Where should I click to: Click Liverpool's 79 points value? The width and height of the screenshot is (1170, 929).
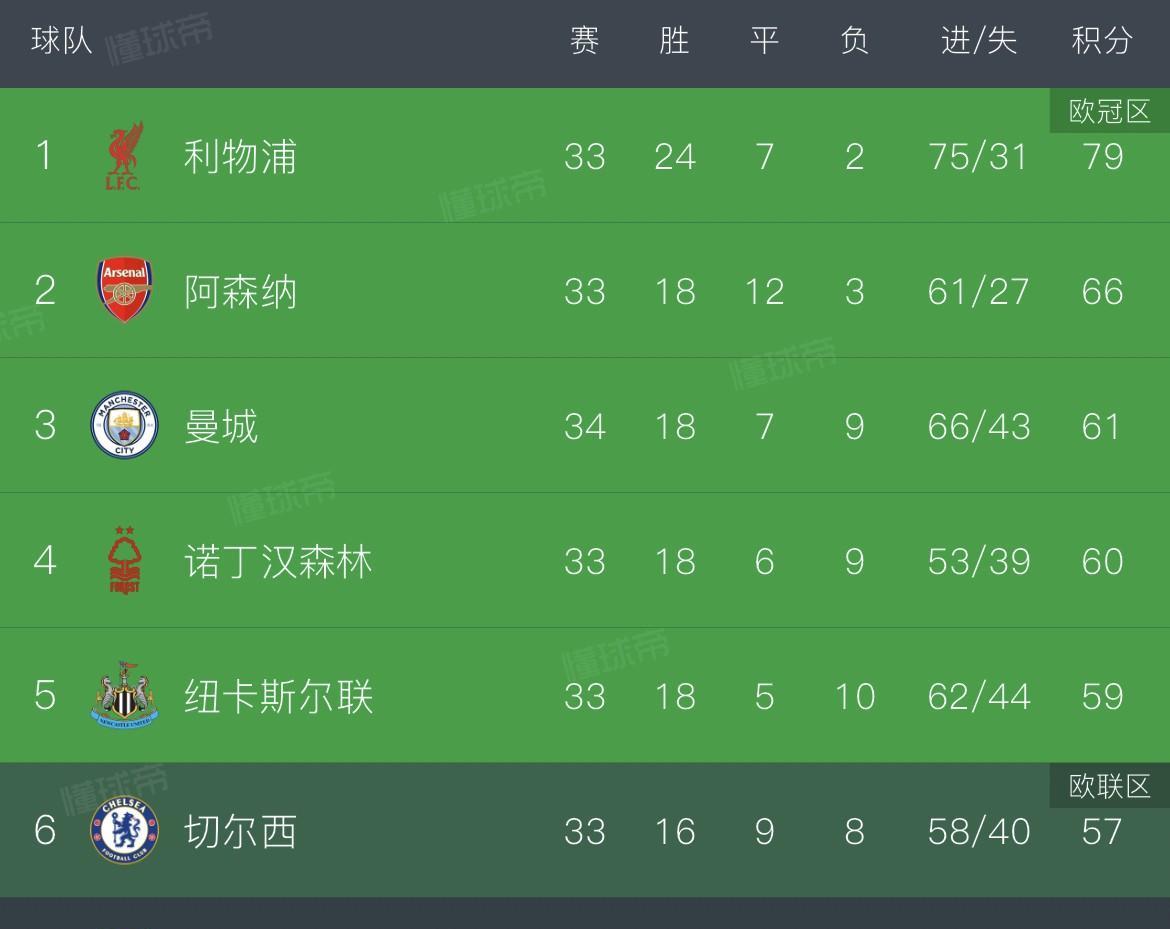(x=1102, y=157)
